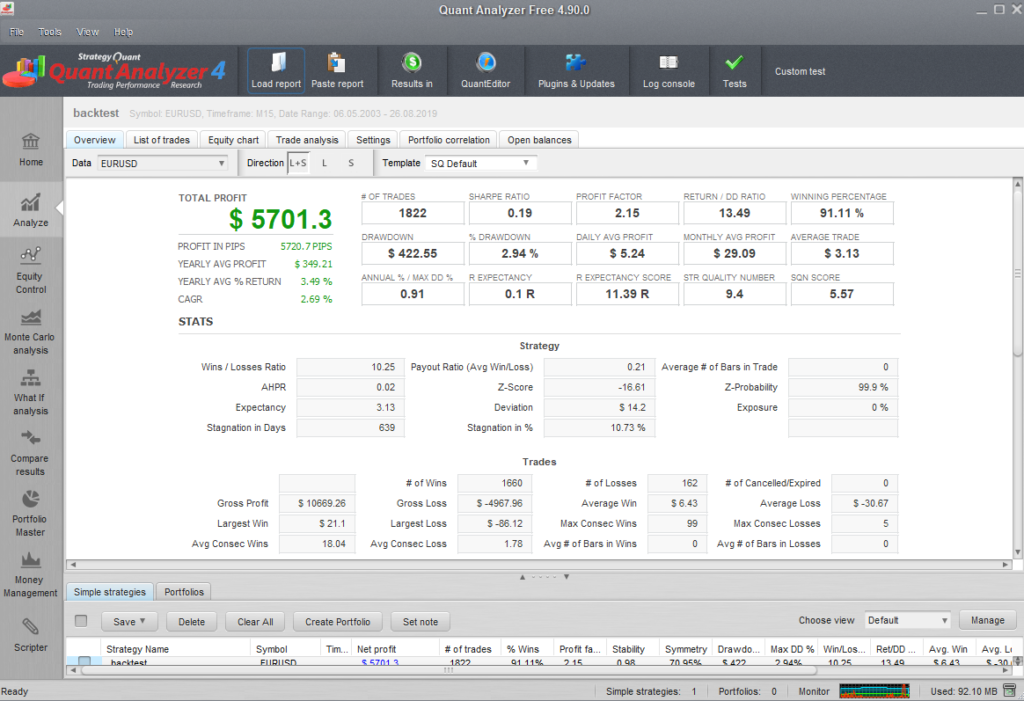Open the View menu
Viewport: 1024px width, 701px height.
[88, 31]
